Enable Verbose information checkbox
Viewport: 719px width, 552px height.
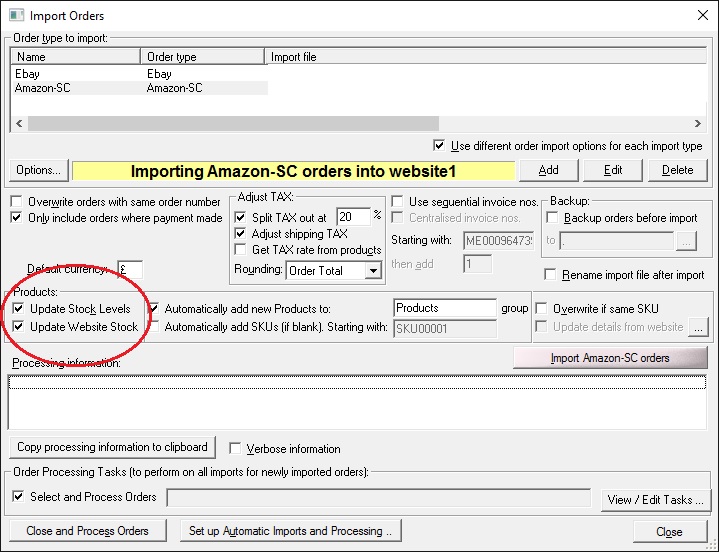[235, 448]
